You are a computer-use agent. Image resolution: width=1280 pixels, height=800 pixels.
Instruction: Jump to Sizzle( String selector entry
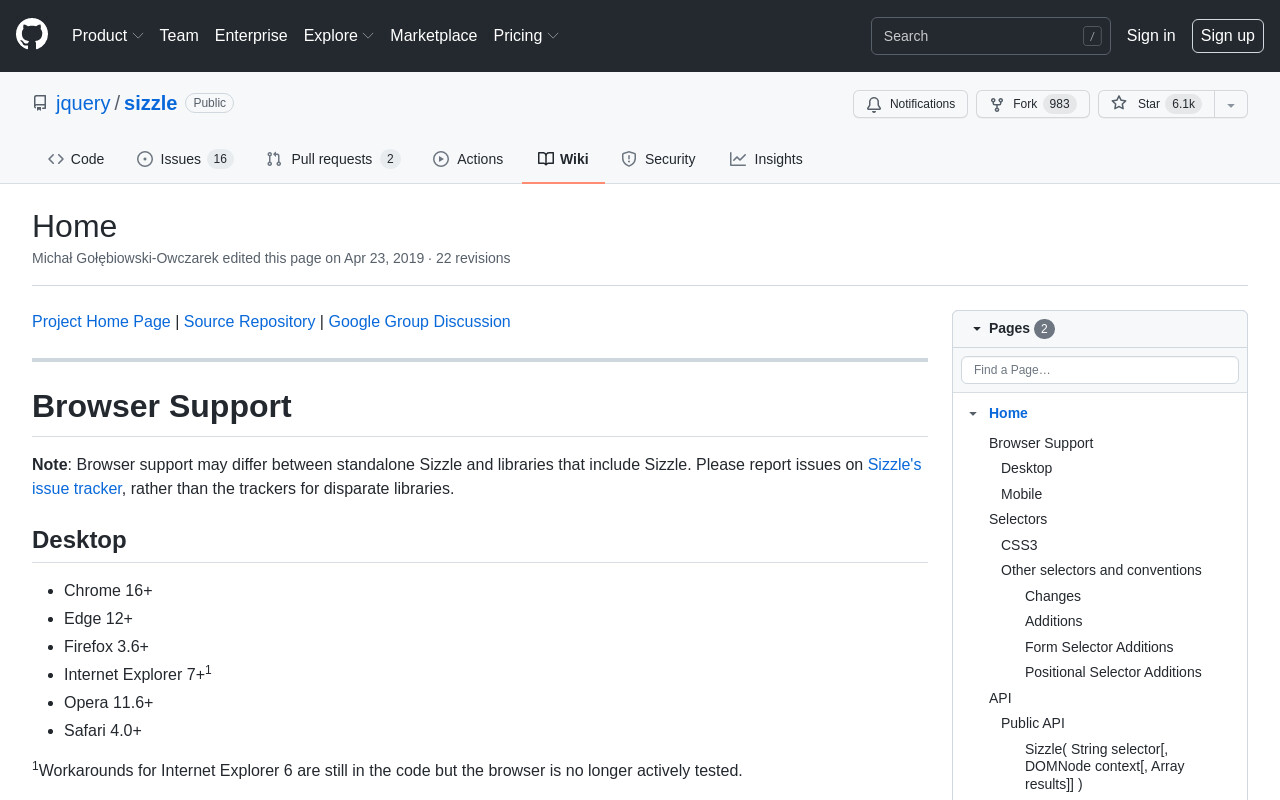[1105, 766]
